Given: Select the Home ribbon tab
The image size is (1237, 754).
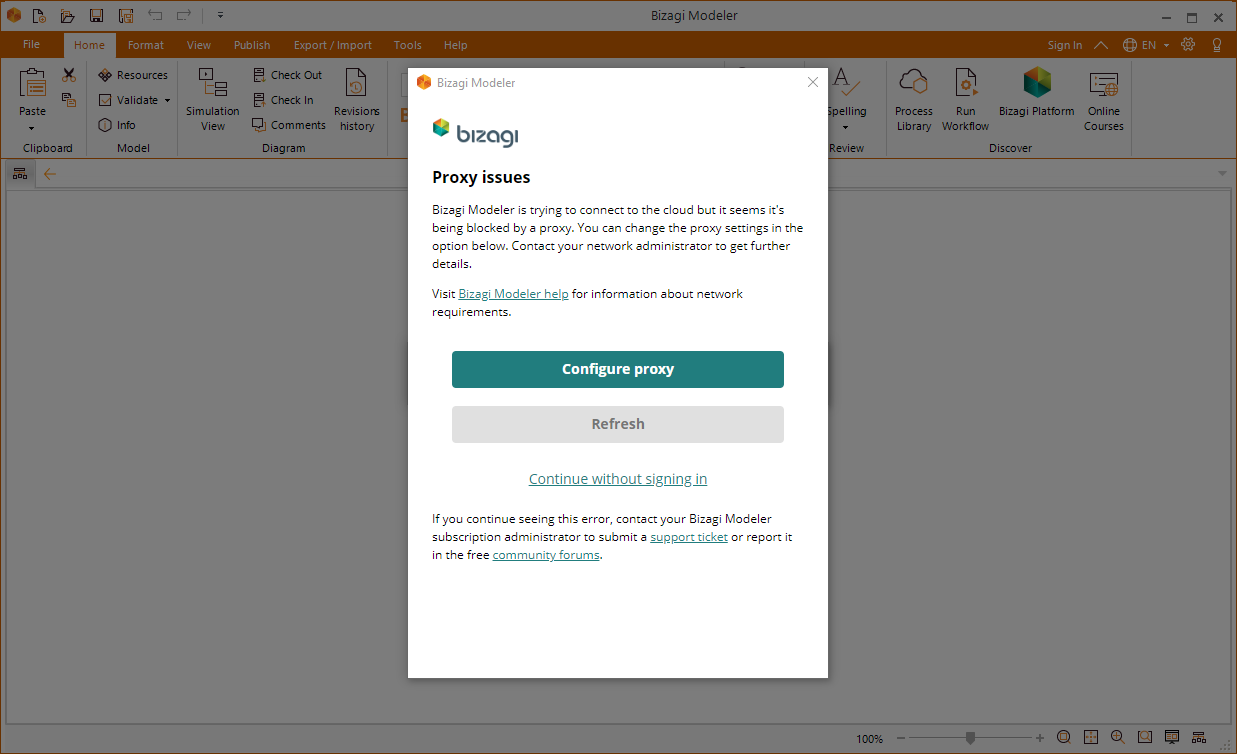Looking at the screenshot, I should 89,45.
